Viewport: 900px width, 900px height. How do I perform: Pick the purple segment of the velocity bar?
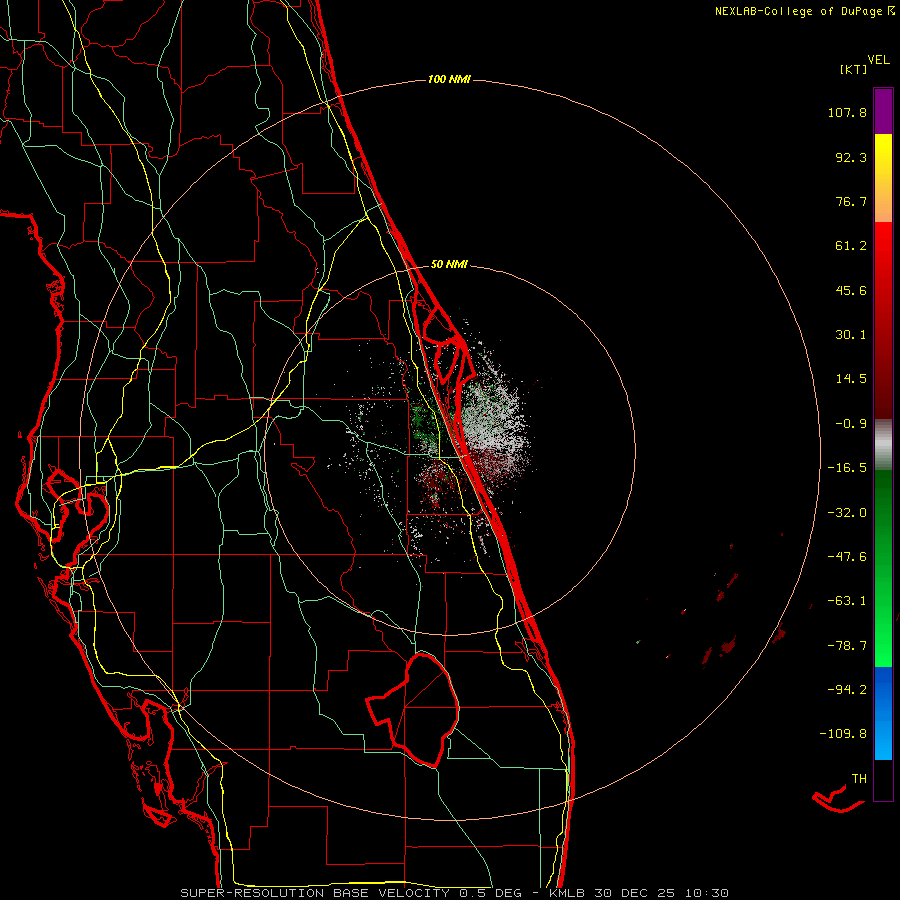(883, 111)
